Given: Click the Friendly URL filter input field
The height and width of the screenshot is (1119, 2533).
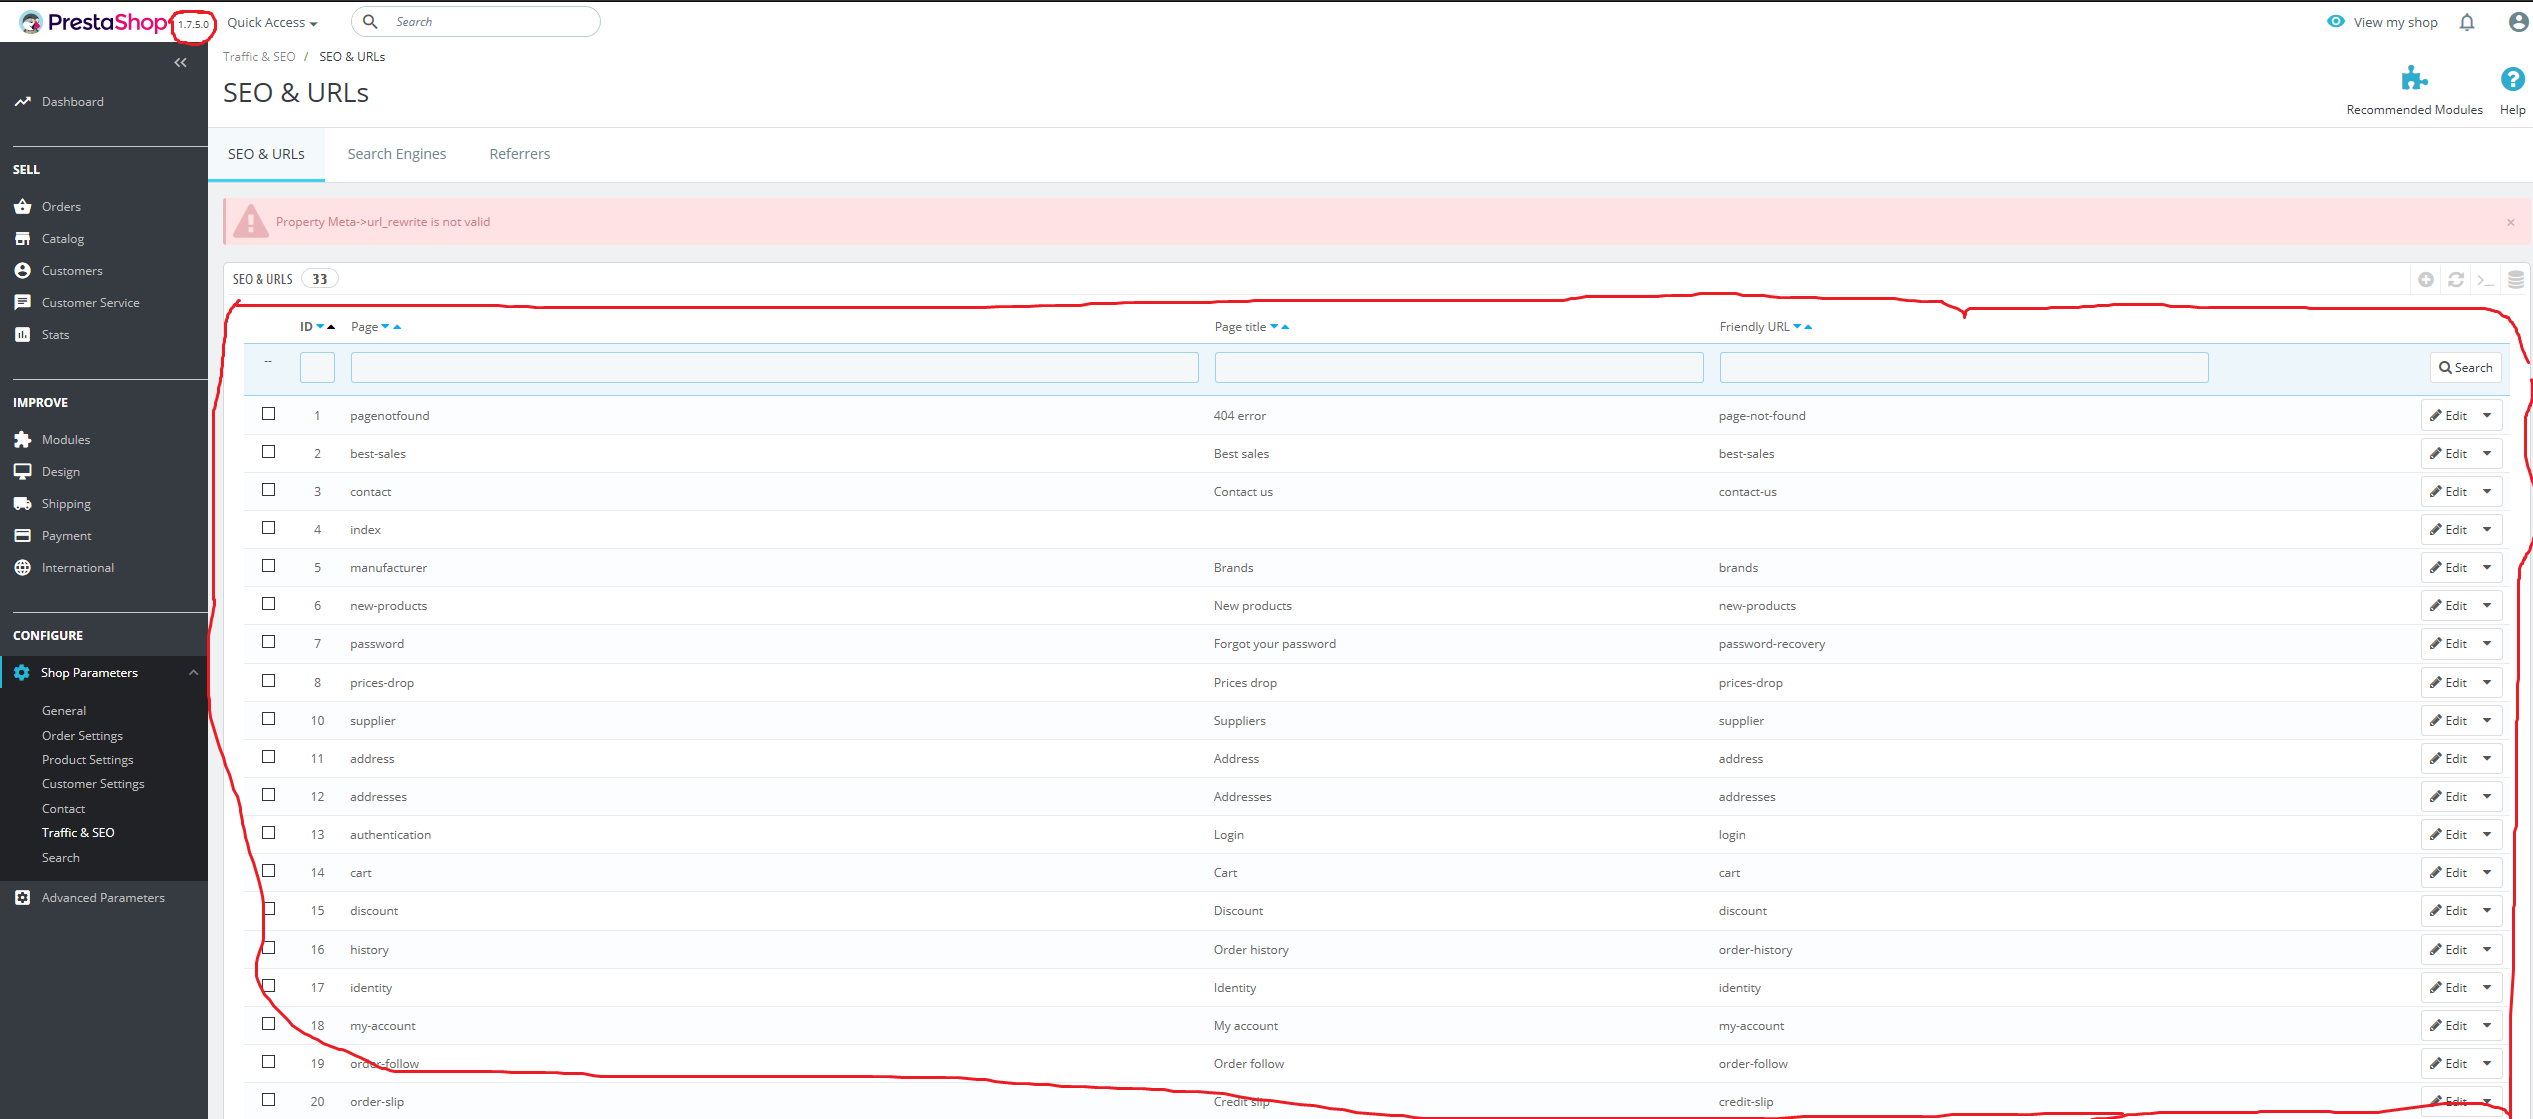Looking at the screenshot, I should 1963,368.
